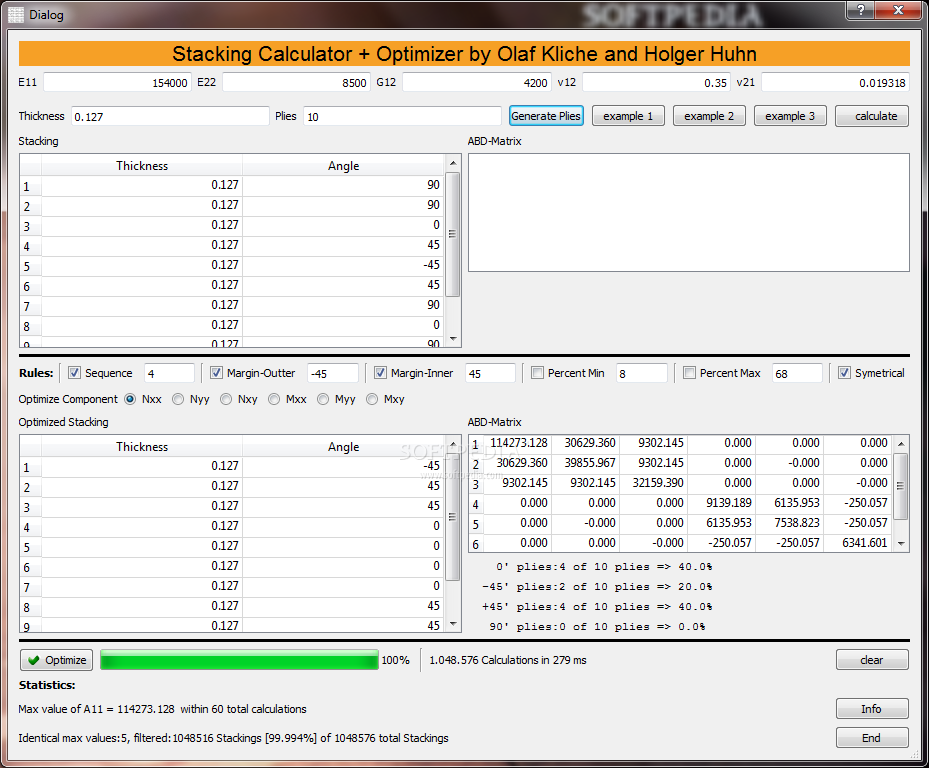Click the Margin-Outter value field
Image resolution: width=929 pixels, height=768 pixels.
[x=333, y=373]
